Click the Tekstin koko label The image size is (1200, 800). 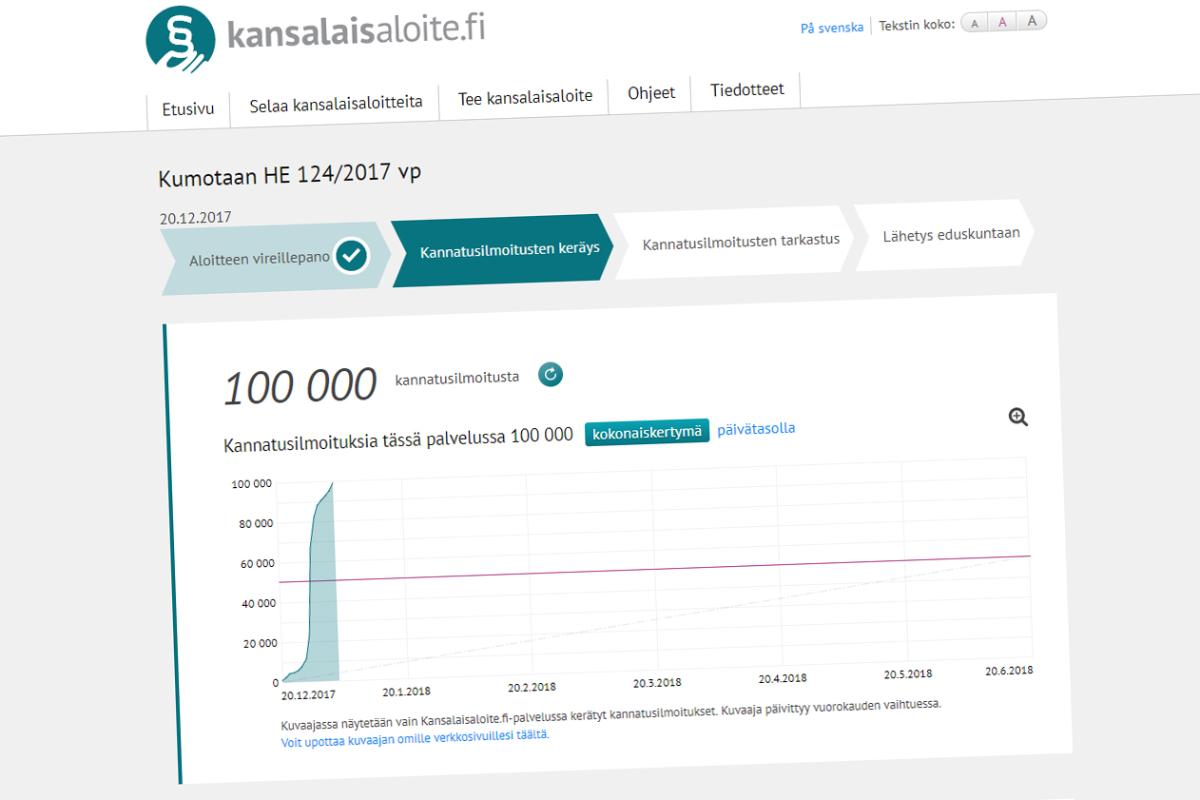pyautogui.click(x=917, y=24)
